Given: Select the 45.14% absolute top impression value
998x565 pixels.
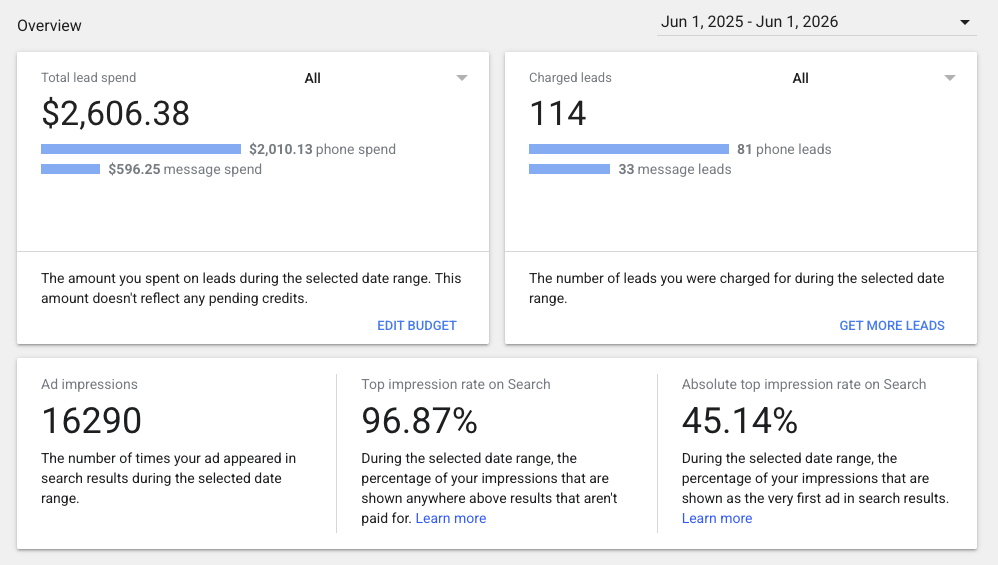Looking at the screenshot, I should tap(740, 421).
